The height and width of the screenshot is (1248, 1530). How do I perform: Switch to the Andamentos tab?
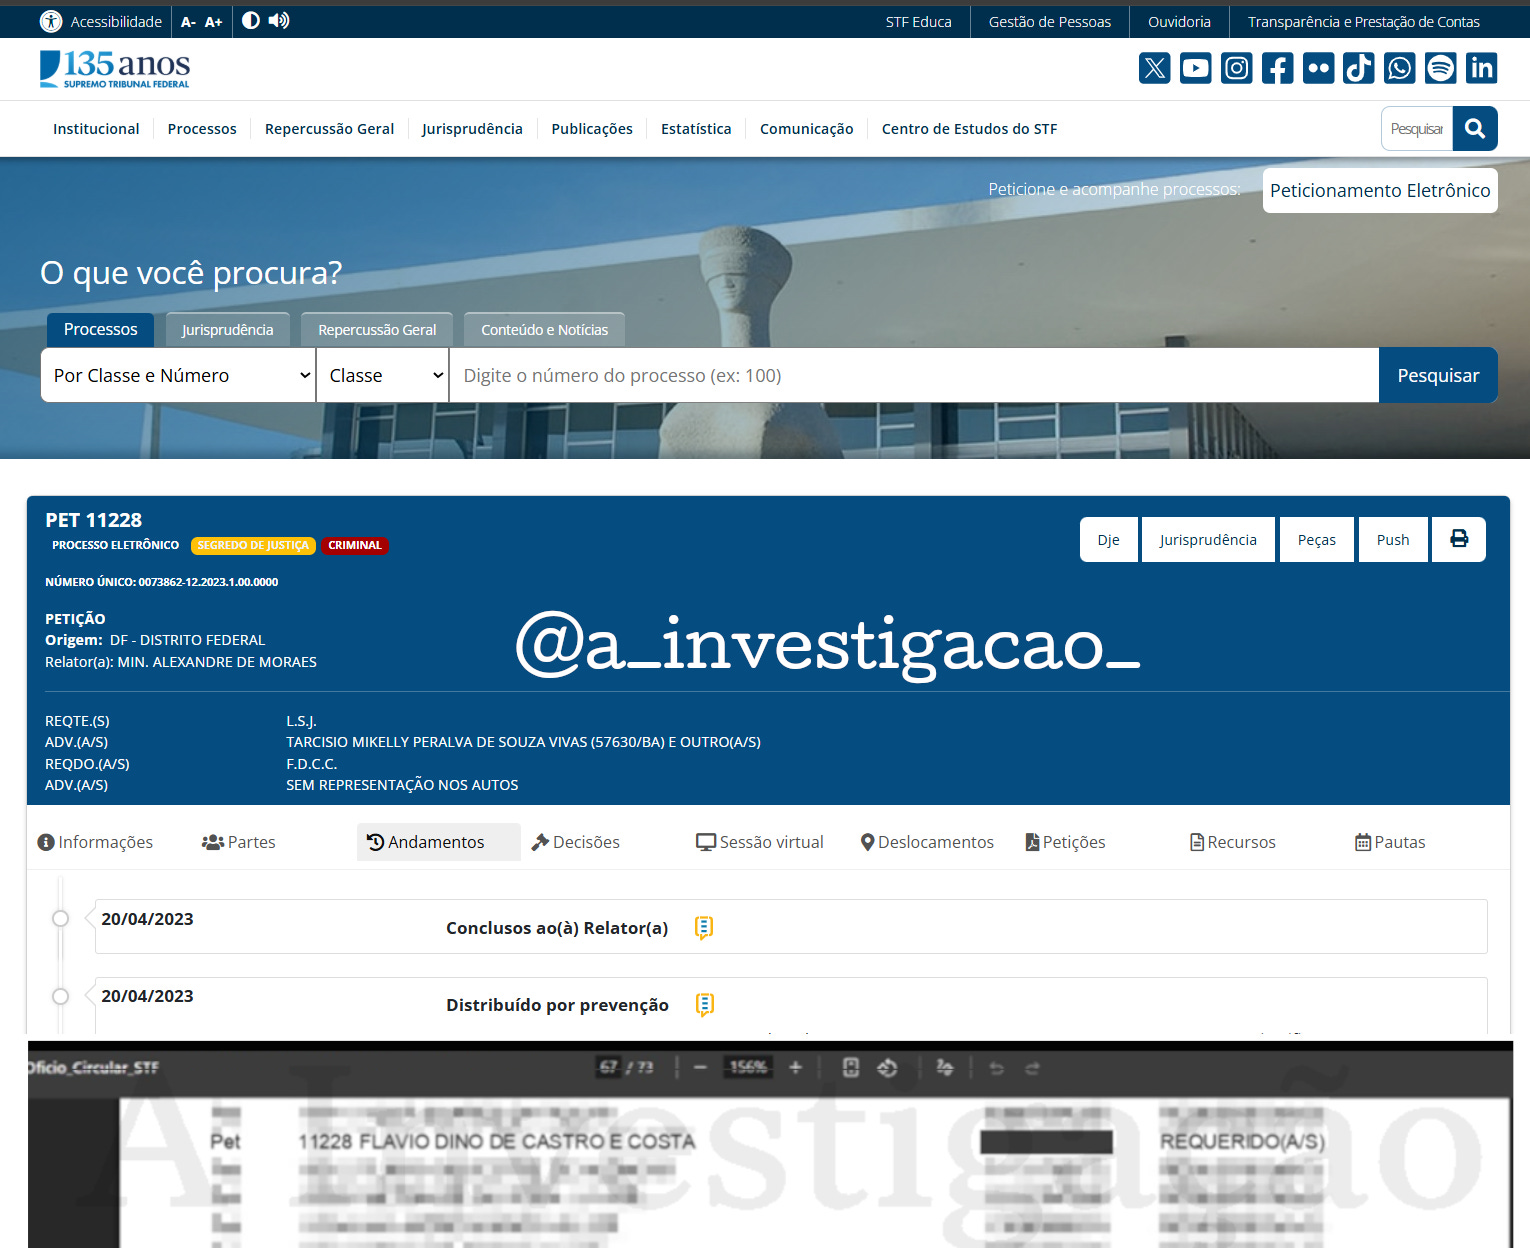pyautogui.click(x=438, y=842)
